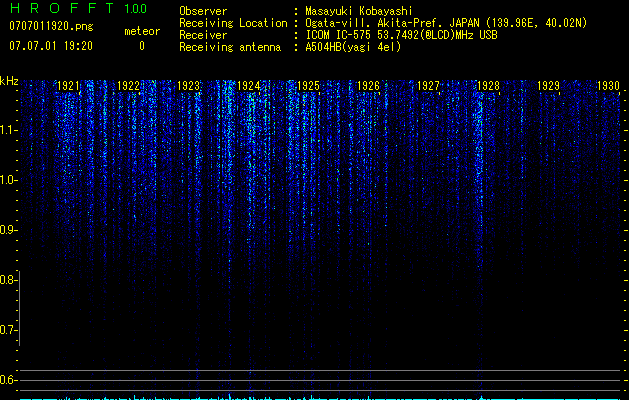This screenshot has width=629, height=400.
Task: Click the 0.6 kHz axis label
Action: point(8,380)
